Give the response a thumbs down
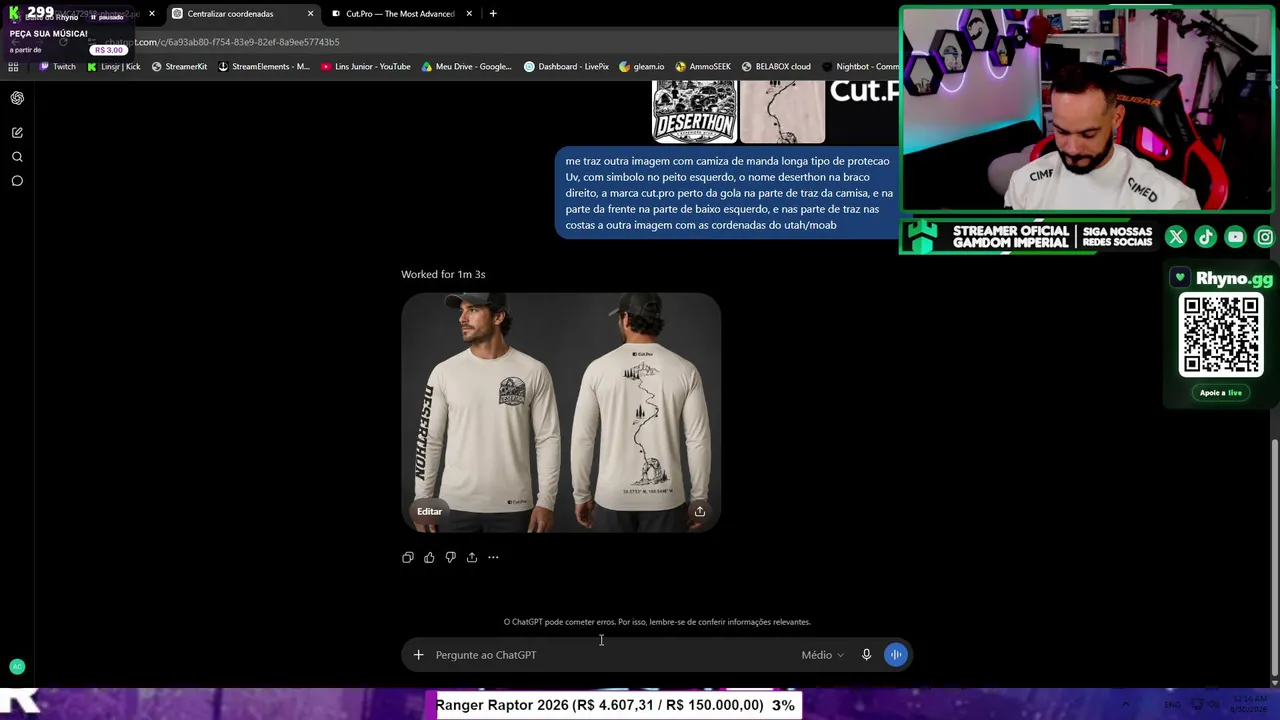1280x720 pixels. click(x=451, y=557)
